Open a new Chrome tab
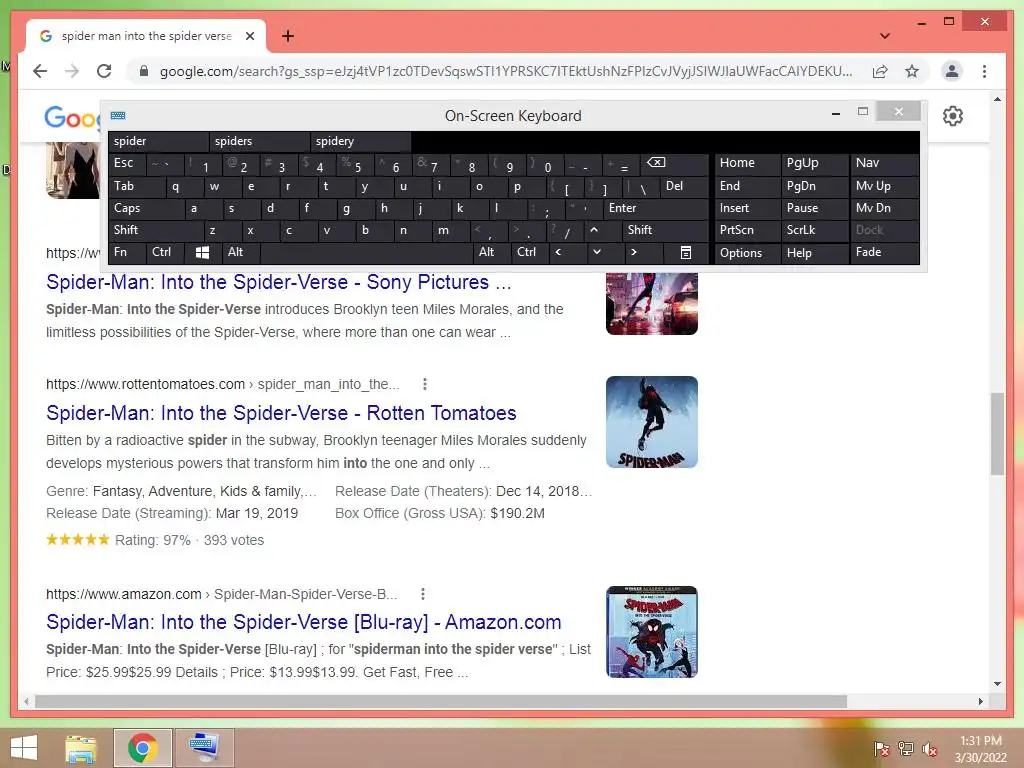 coord(287,36)
